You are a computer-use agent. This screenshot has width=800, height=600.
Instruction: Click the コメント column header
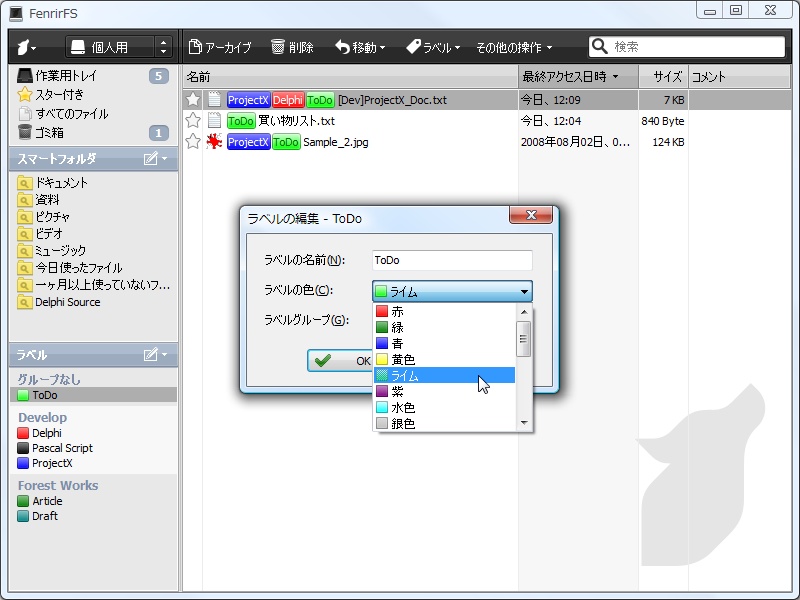click(x=739, y=77)
